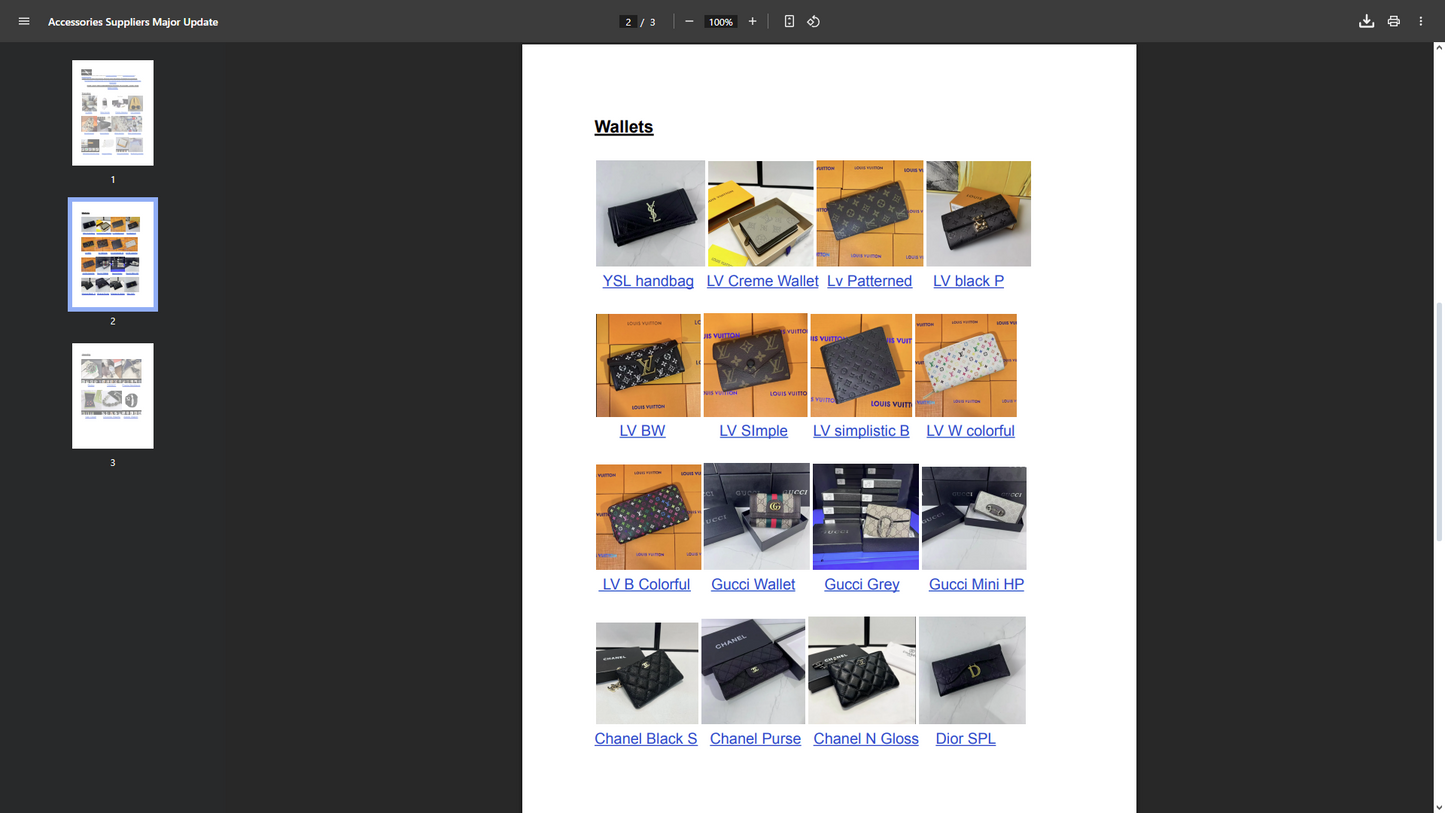Click the zoom percentage field
This screenshot has width=1445, height=813.
pyautogui.click(x=720, y=22)
